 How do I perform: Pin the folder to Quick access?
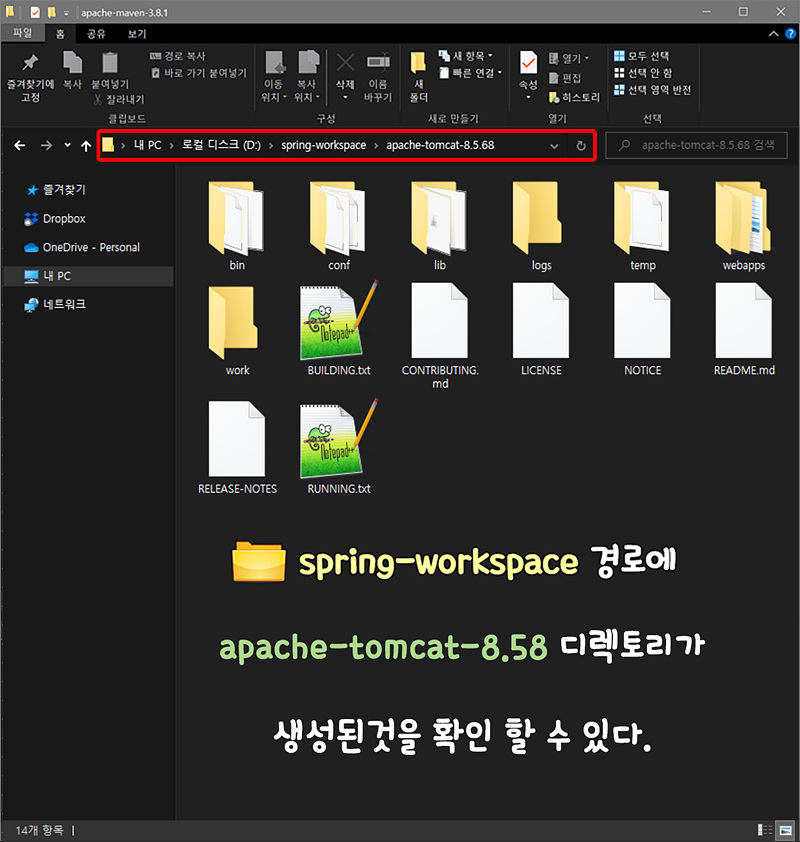(x=30, y=78)
